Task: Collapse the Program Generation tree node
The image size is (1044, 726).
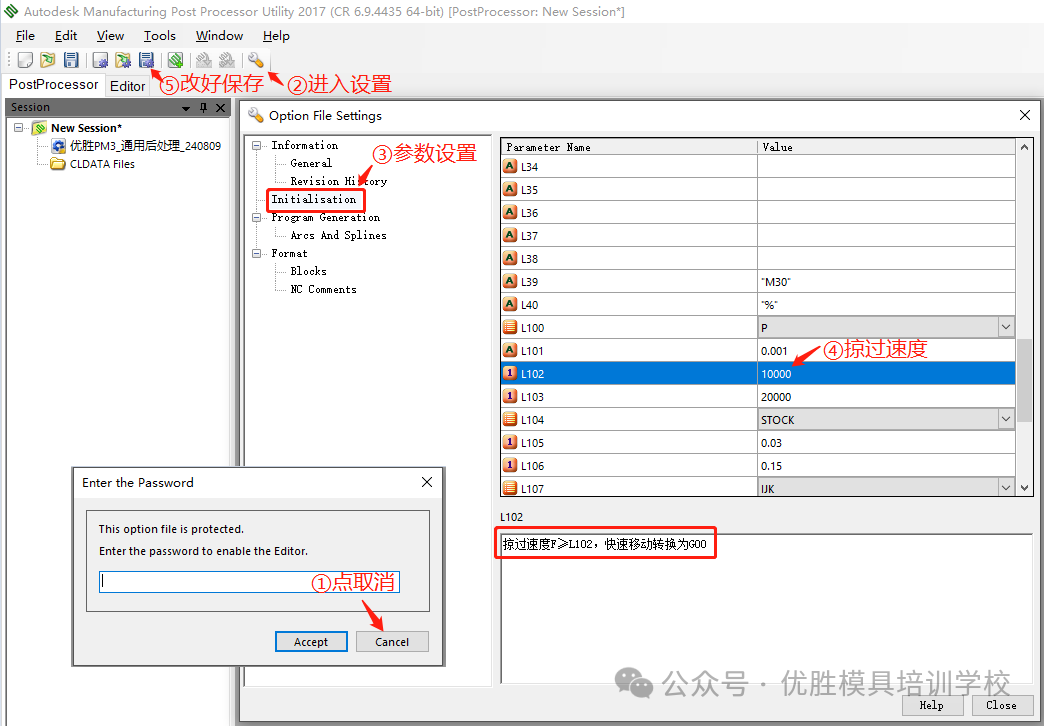Action: click(x=257, y=217)
